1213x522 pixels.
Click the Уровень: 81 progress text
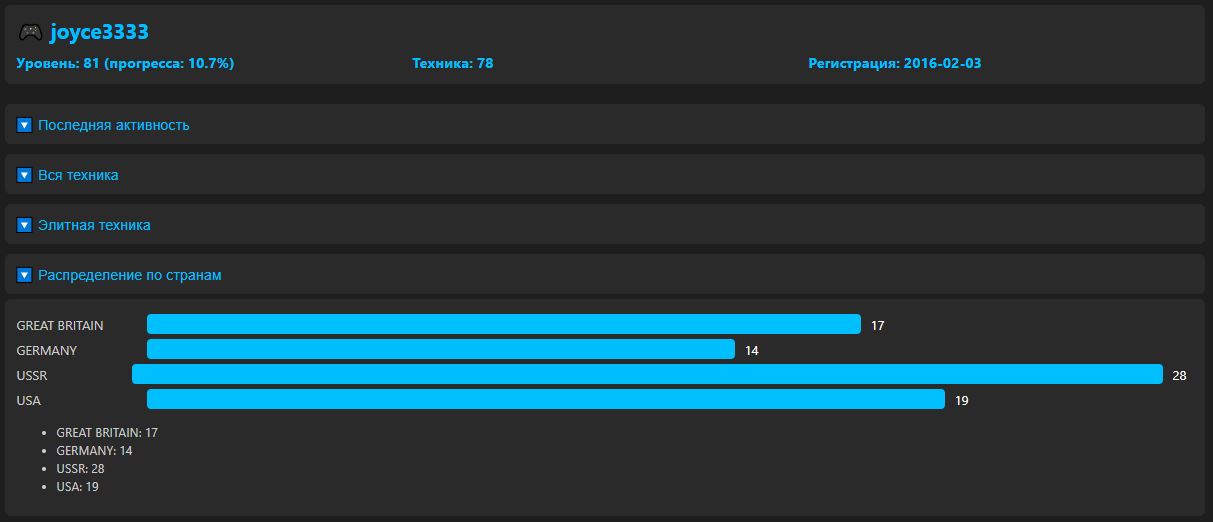125,63
